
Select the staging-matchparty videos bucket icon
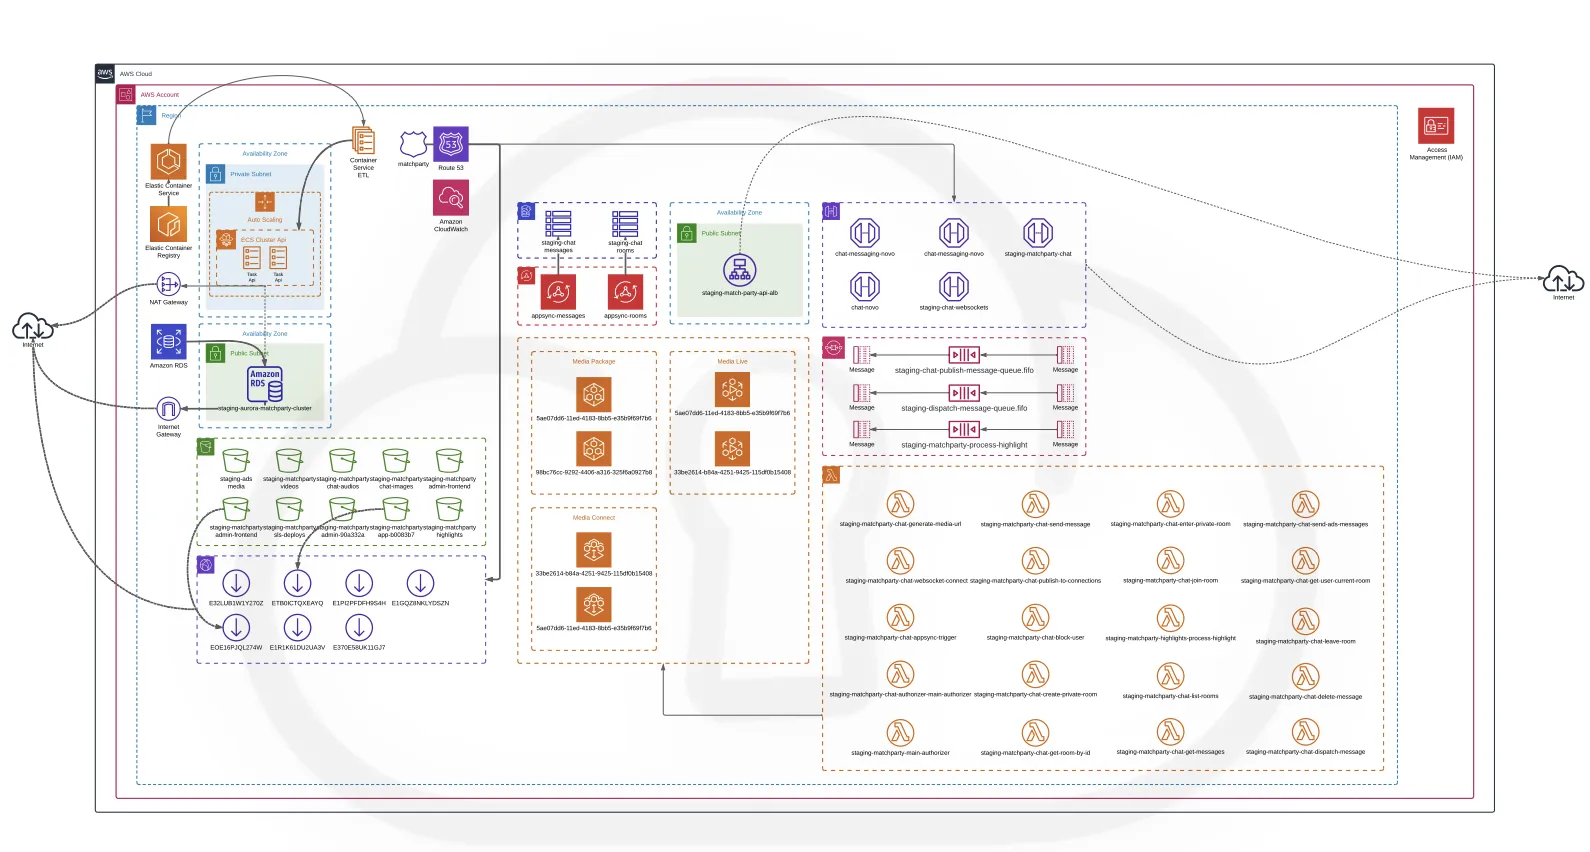[289, 461]
